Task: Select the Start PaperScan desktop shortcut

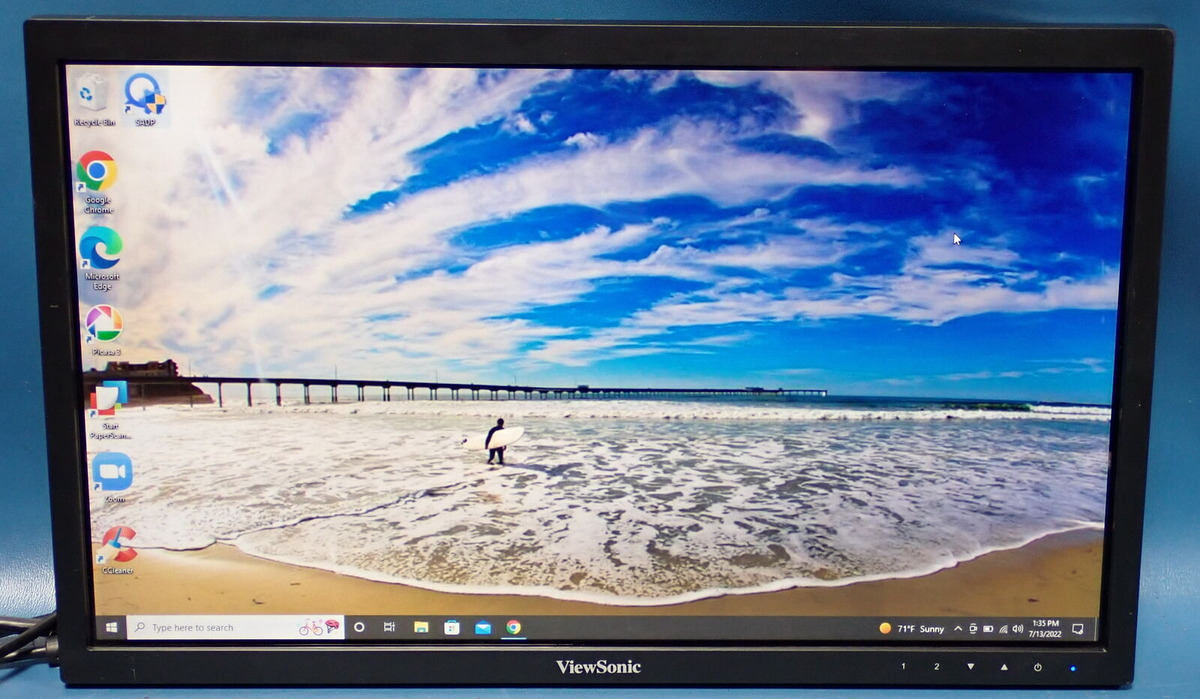Action: [x=108, y=398]
